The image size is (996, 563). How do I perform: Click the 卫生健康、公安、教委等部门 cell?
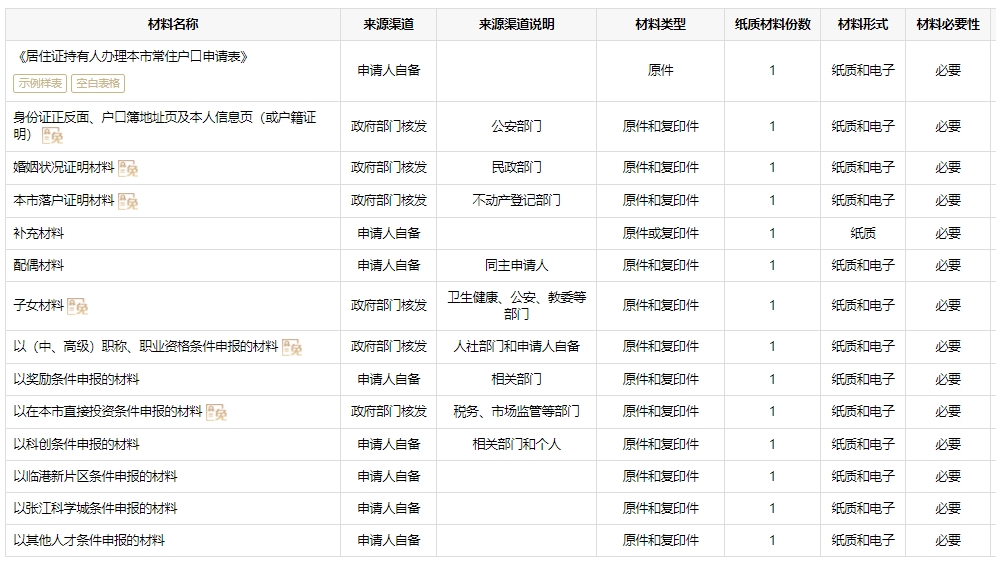[x=516, y=305]
